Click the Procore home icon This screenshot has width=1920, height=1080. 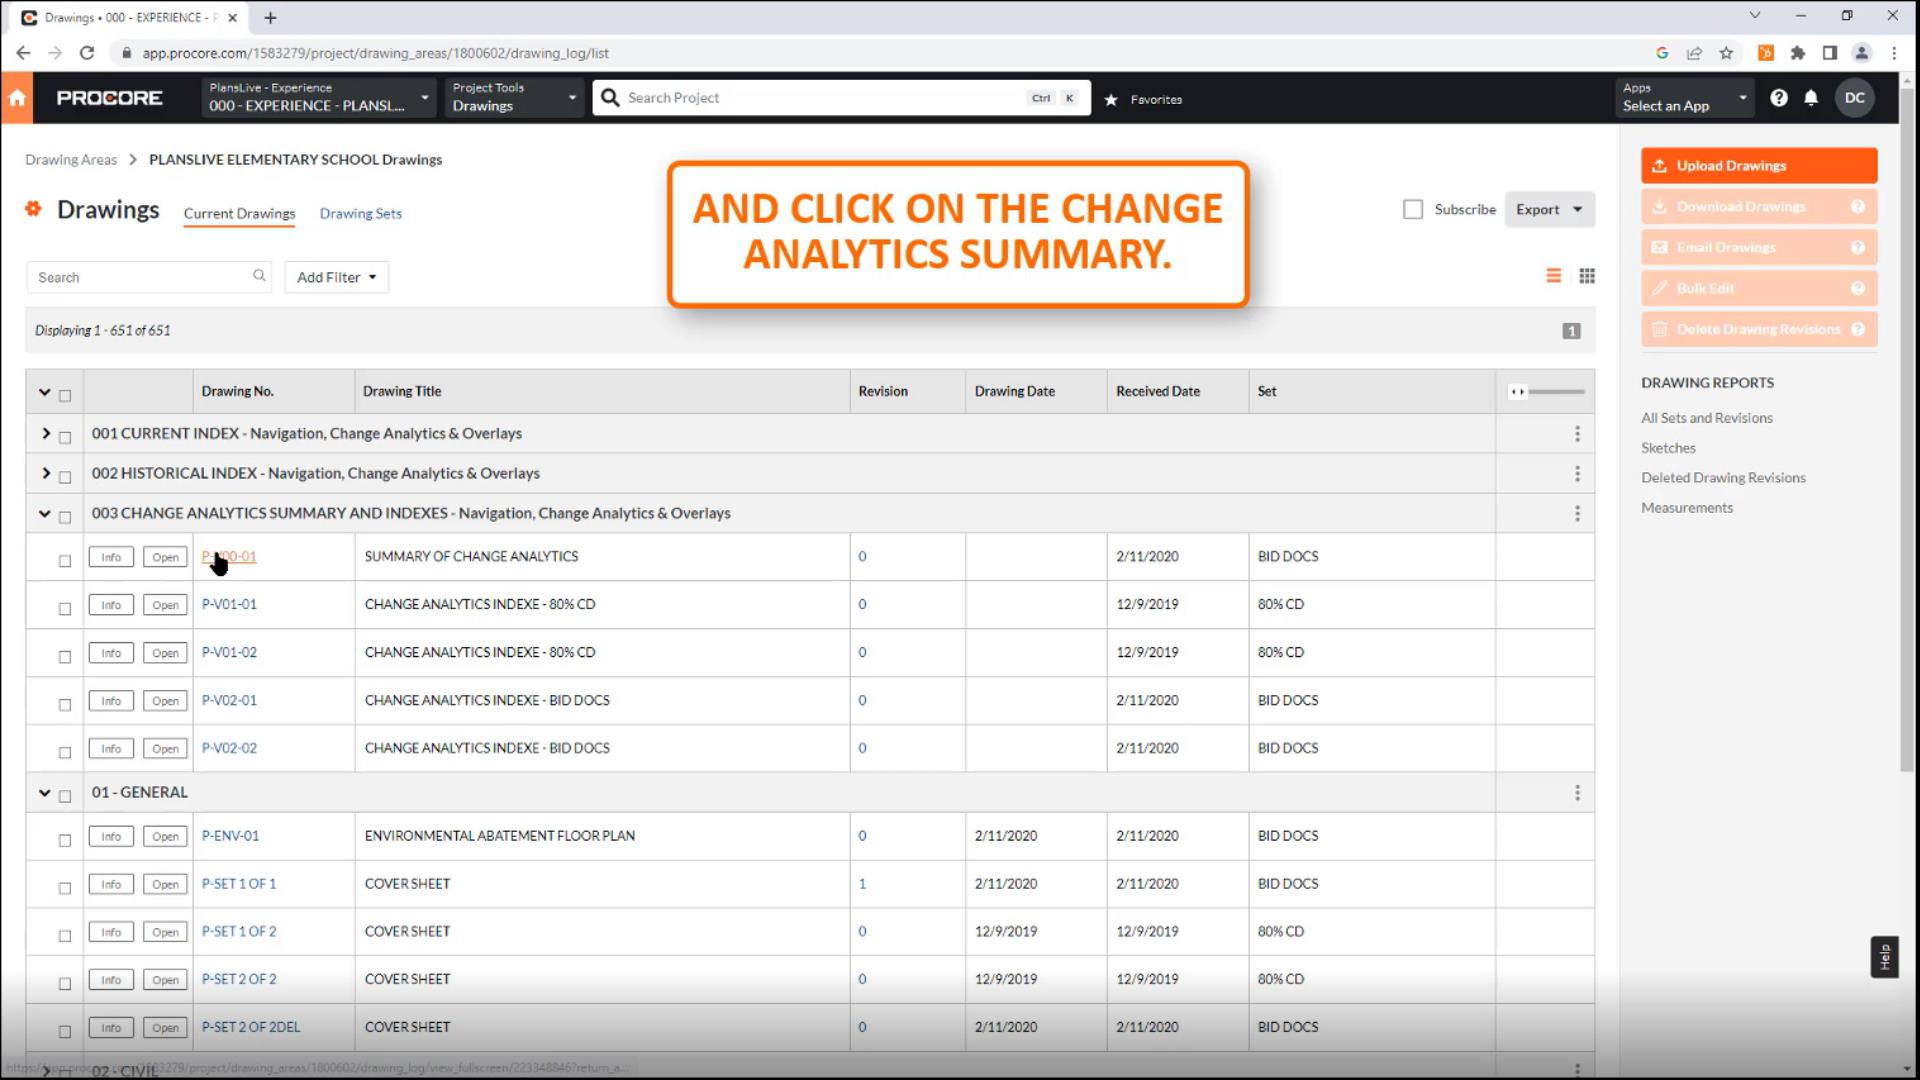[x=17, y=98]
